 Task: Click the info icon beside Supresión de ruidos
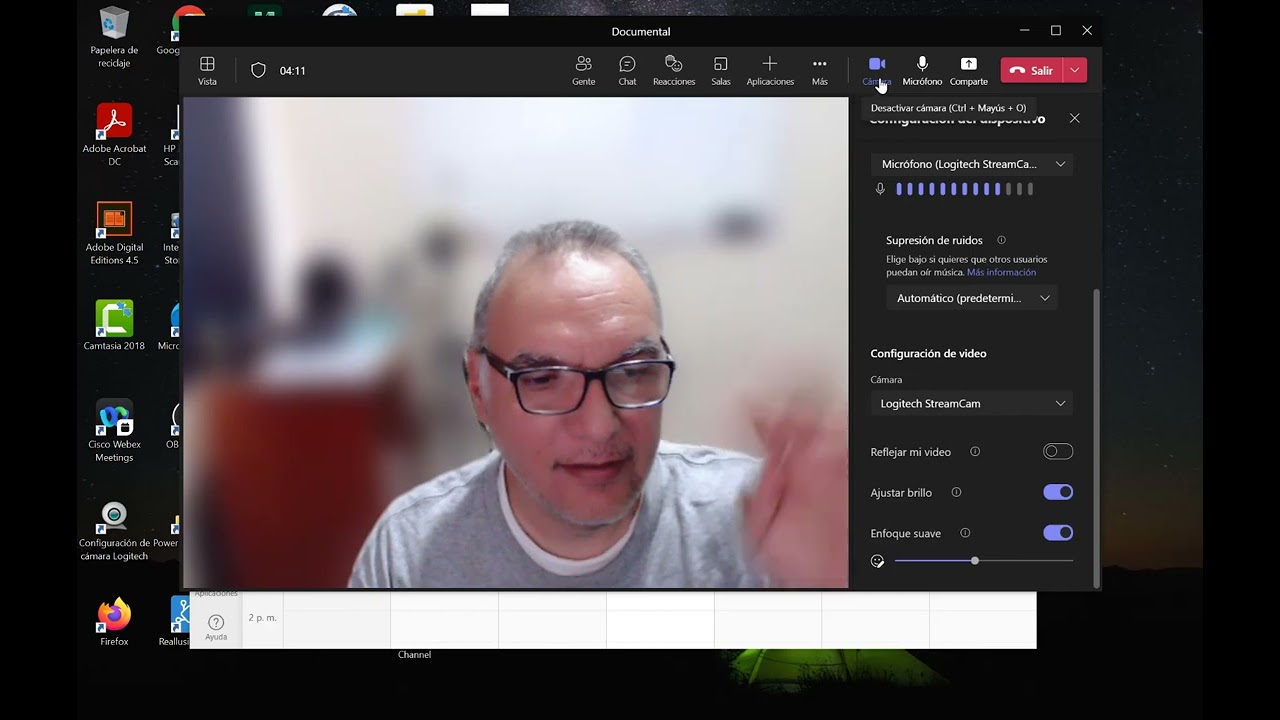[1001, 240]
